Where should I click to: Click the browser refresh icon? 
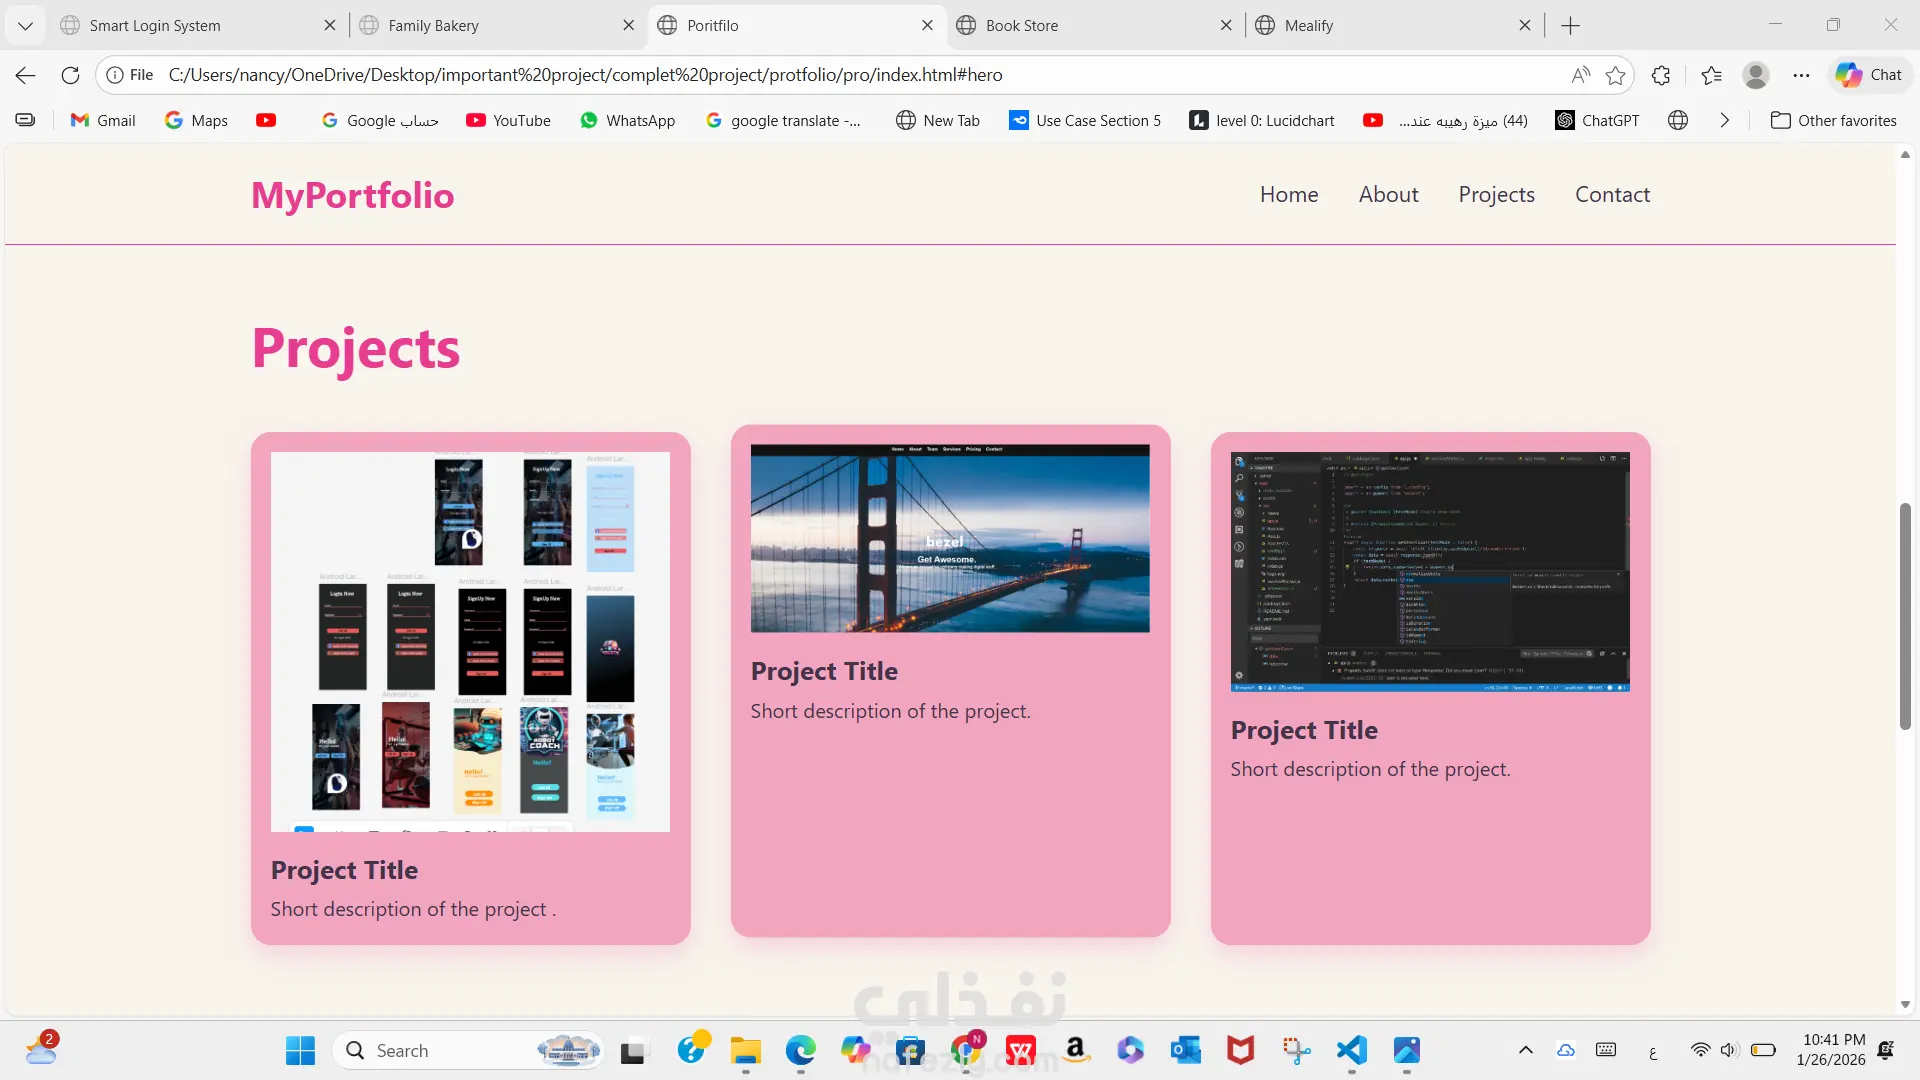(x=70, y=75)
